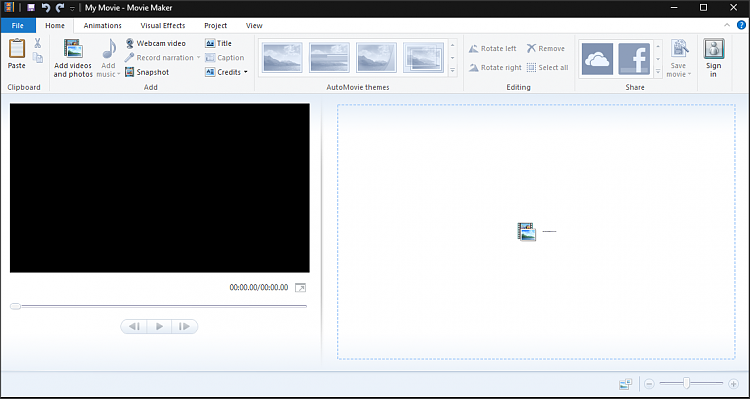The image size is (750, 399).
Task: Take a Snapshot of the preview
Action: click(147, 72)
